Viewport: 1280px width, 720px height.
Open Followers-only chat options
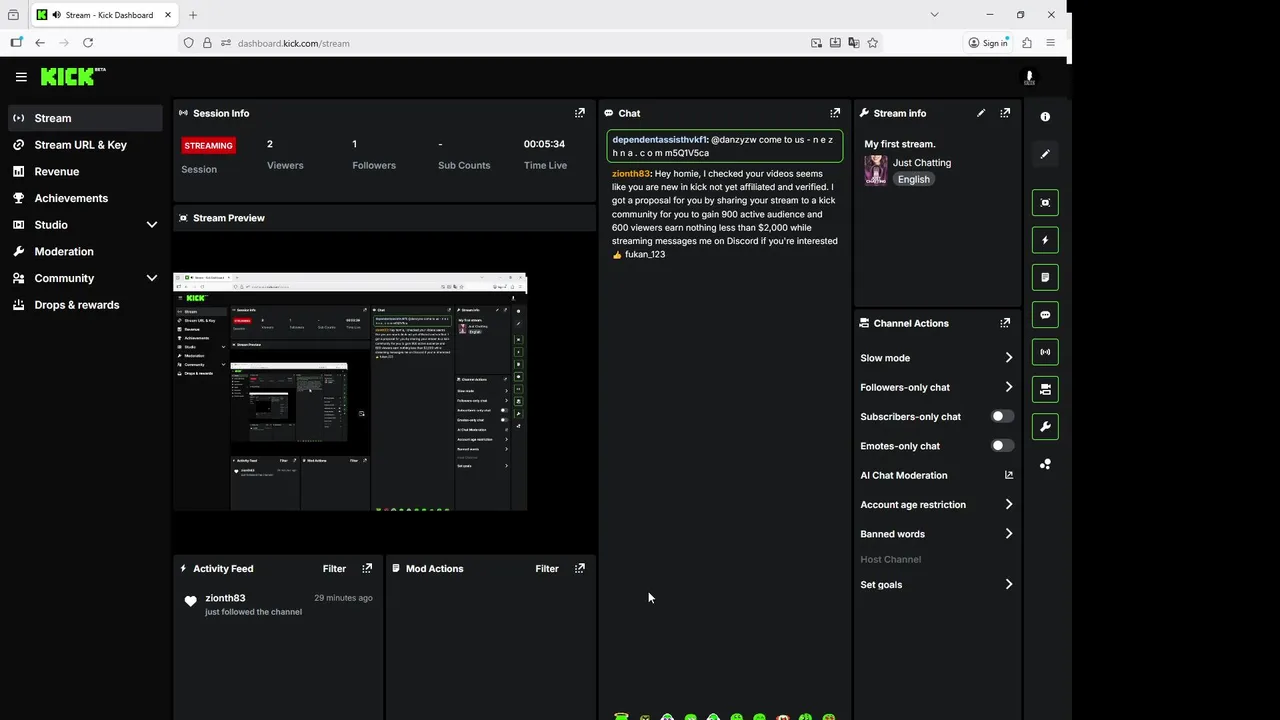tap(937, 387)
